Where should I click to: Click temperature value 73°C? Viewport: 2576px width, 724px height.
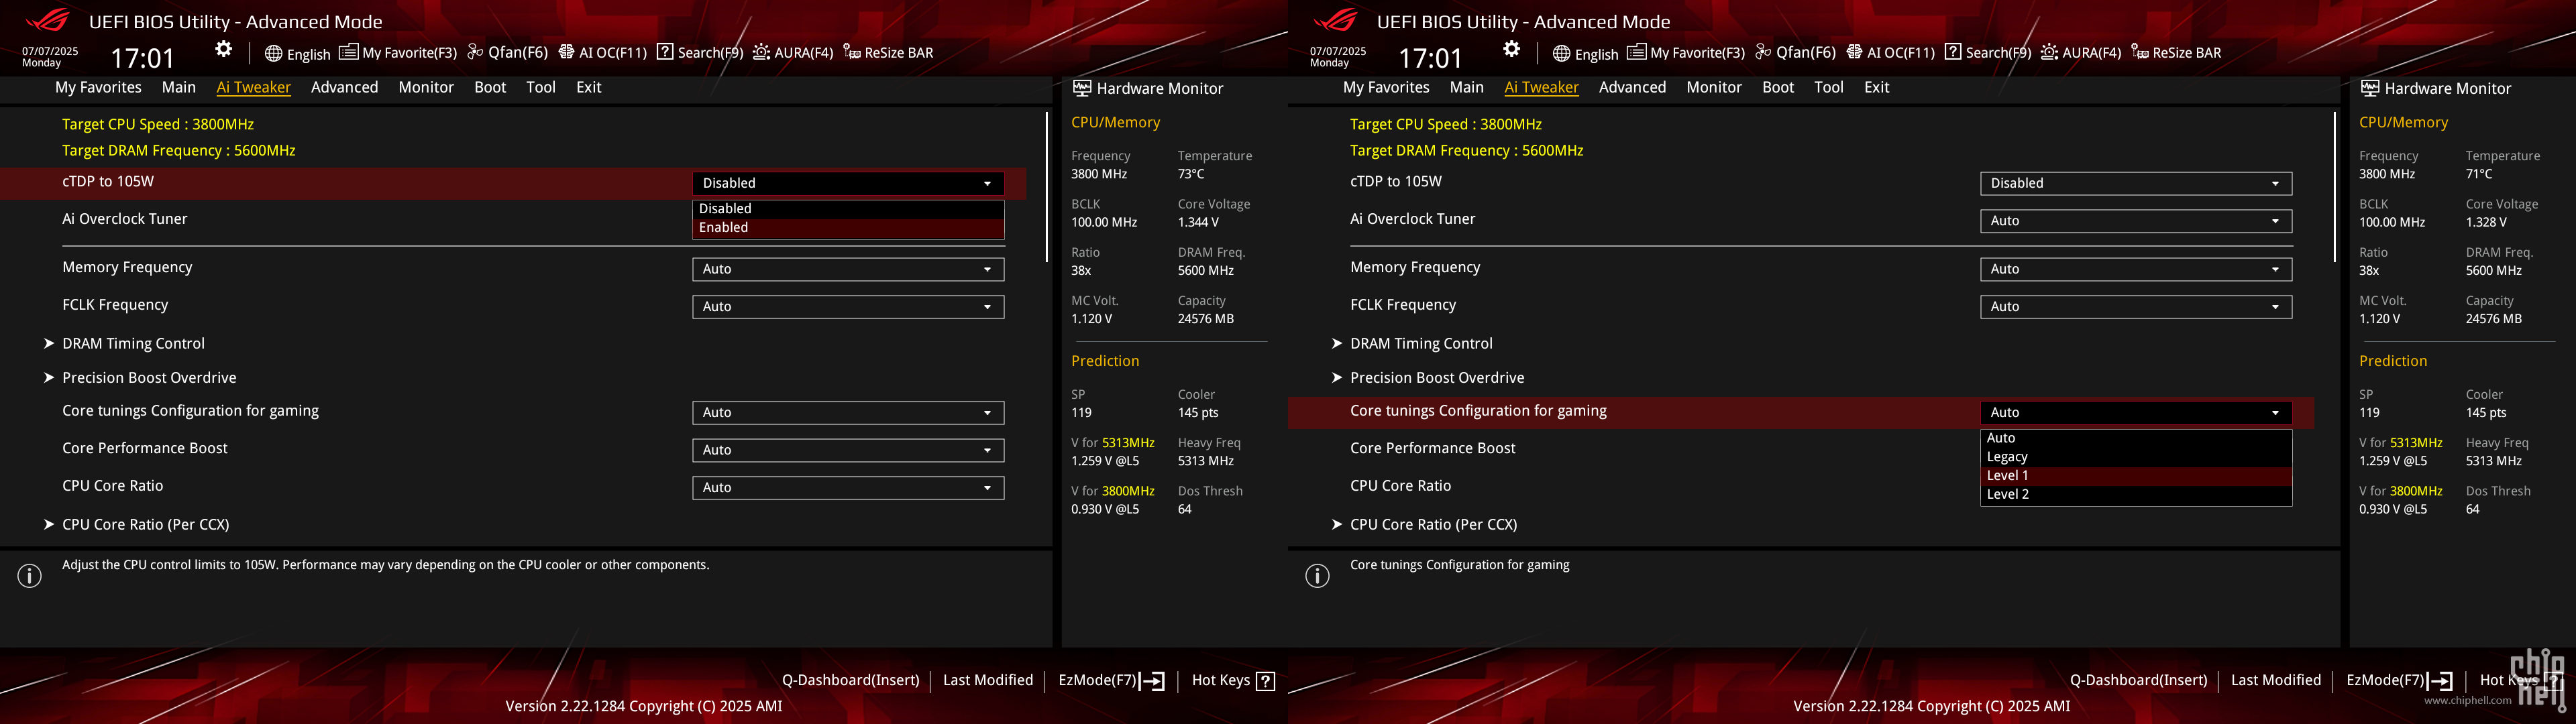click(x=1191, y=174)
